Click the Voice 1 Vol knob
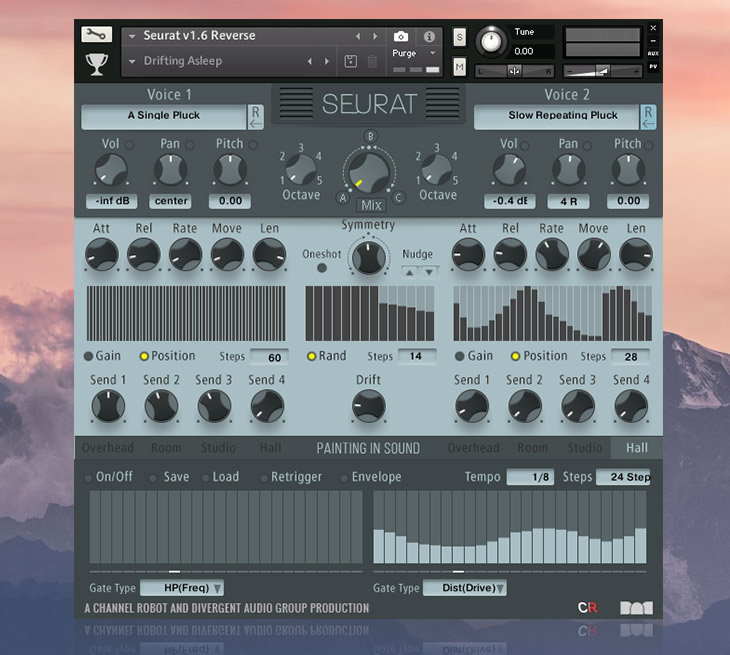The image size is (730, 655). click(111, 170)
